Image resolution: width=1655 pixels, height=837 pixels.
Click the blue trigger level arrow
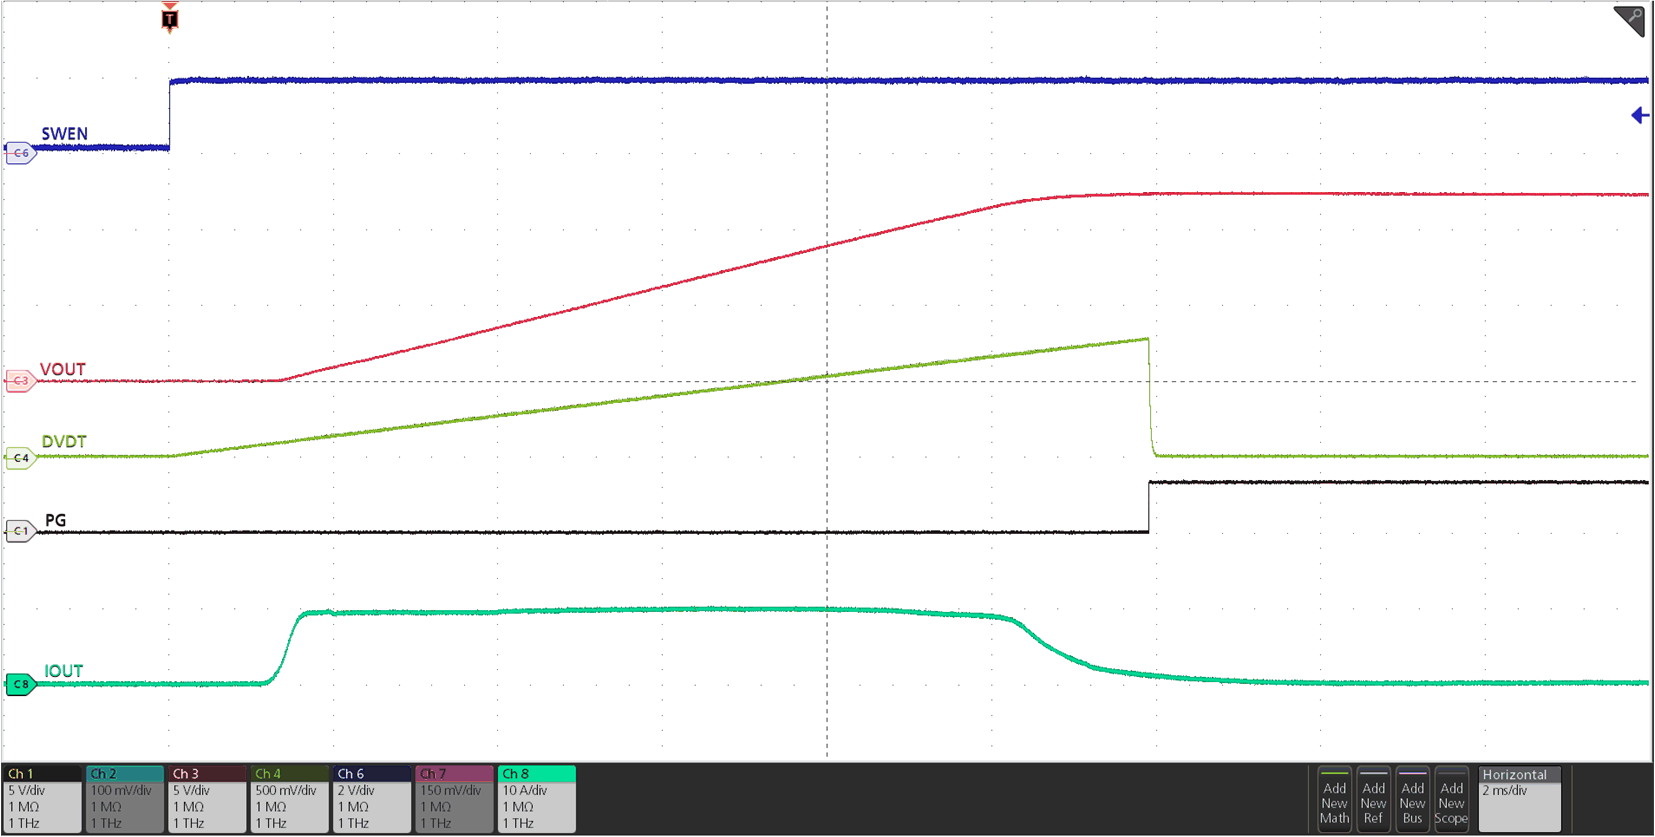click(x=1640, y=116)
